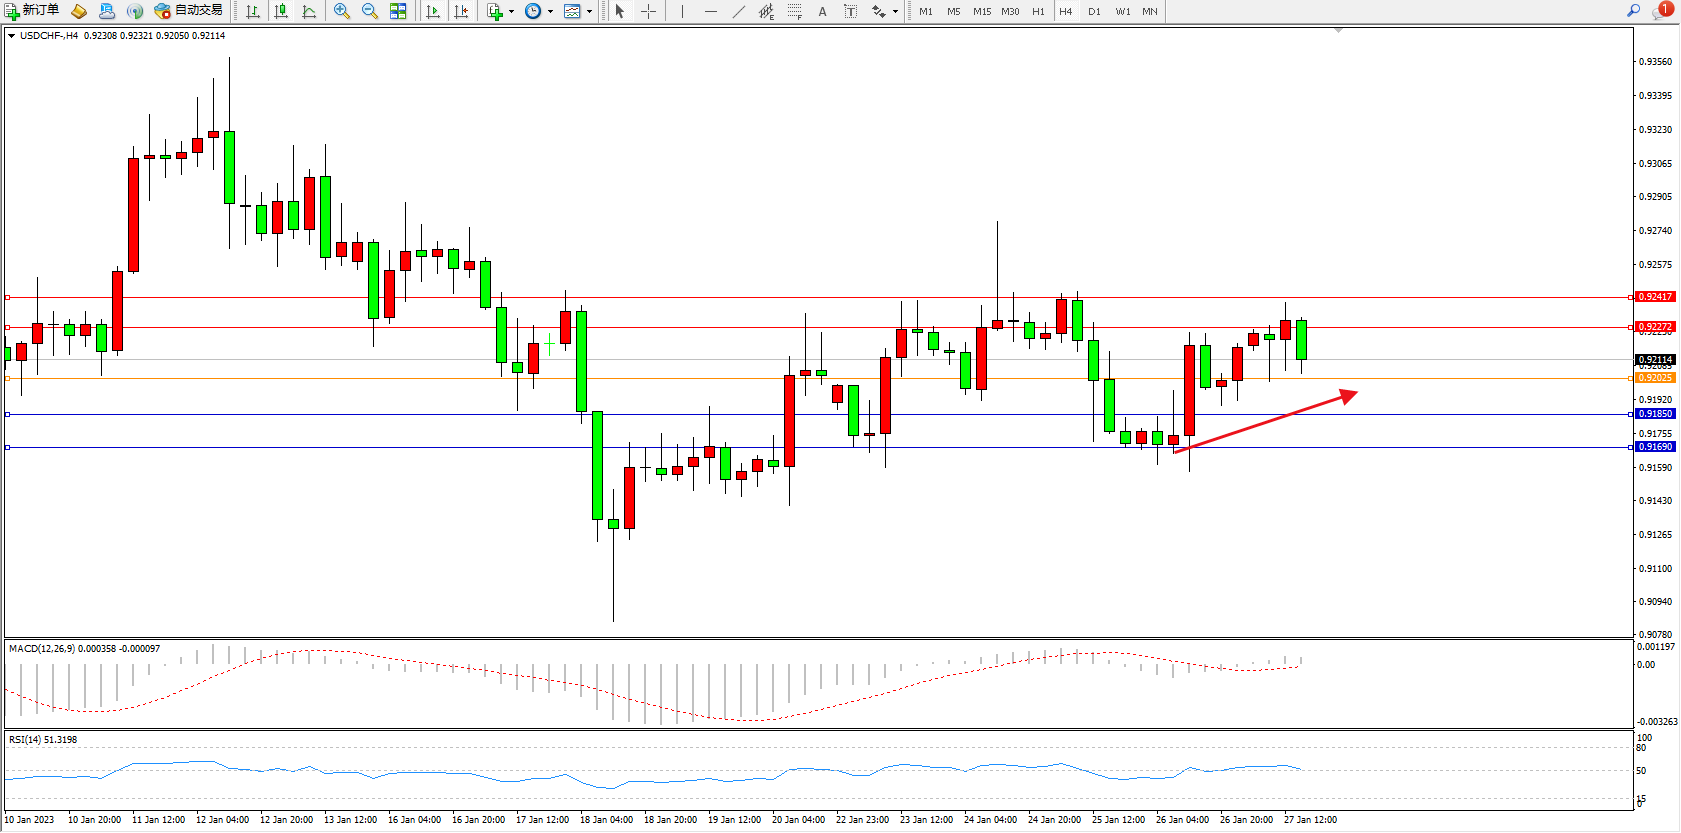1681x833 pixels.
Task: Toggle AutoTrading (自动交易) button
Action: [x=188, y=11]
